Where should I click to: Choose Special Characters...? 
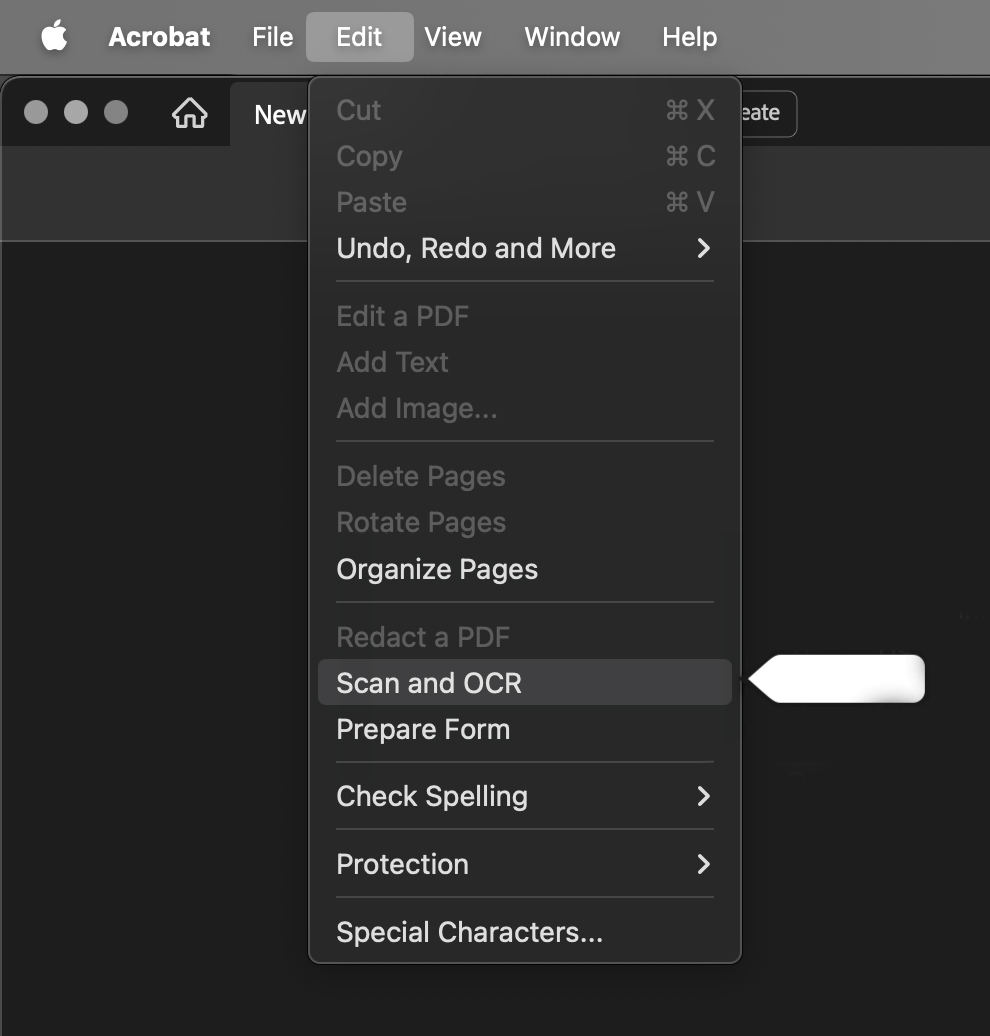tap(525, 932)
